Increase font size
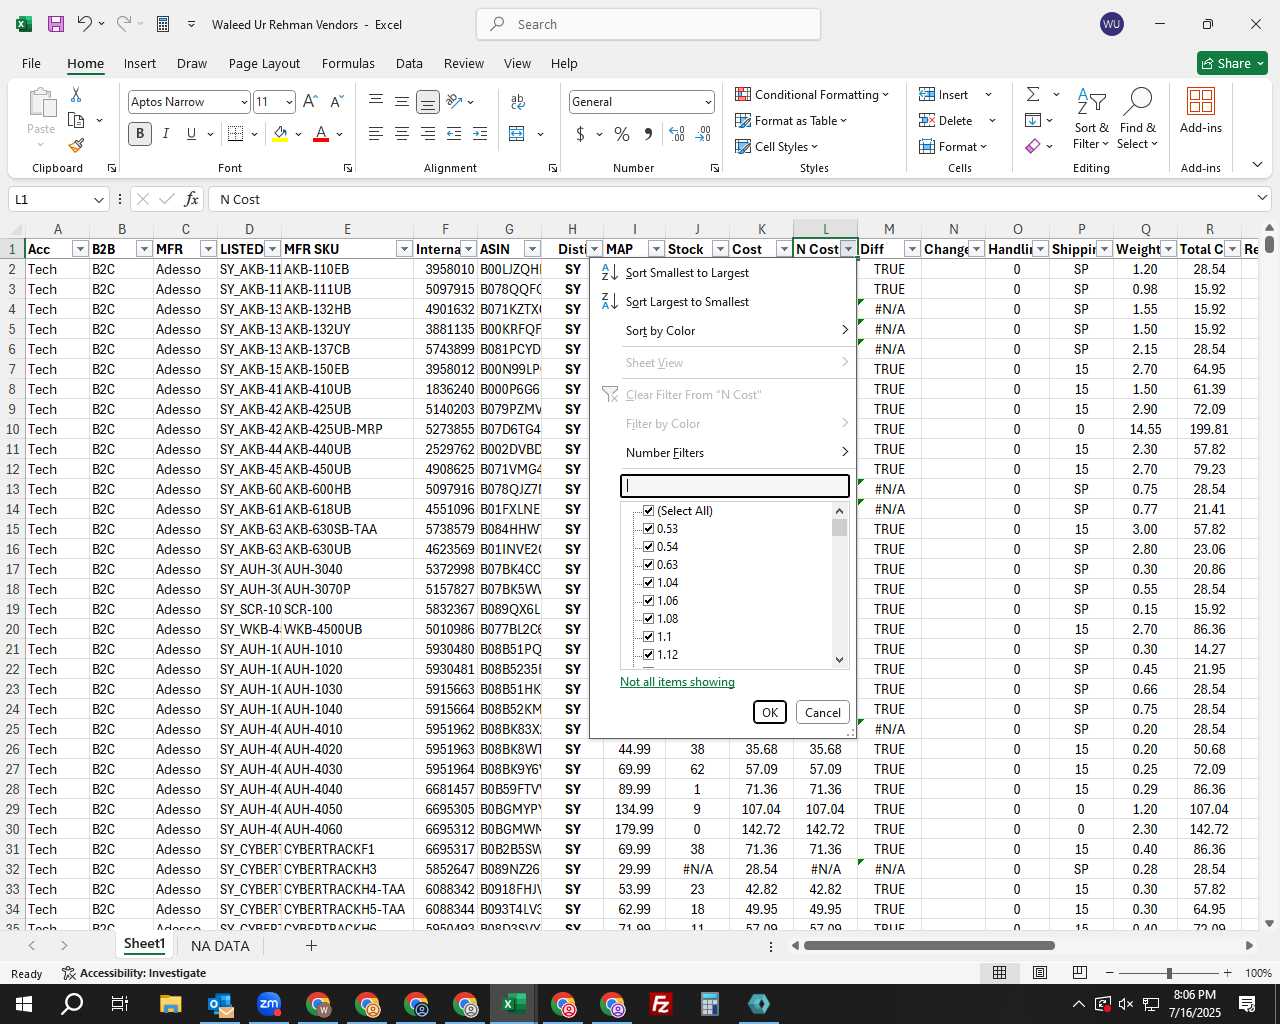The image size is (1280, 1024). click(x=310, y=101)
